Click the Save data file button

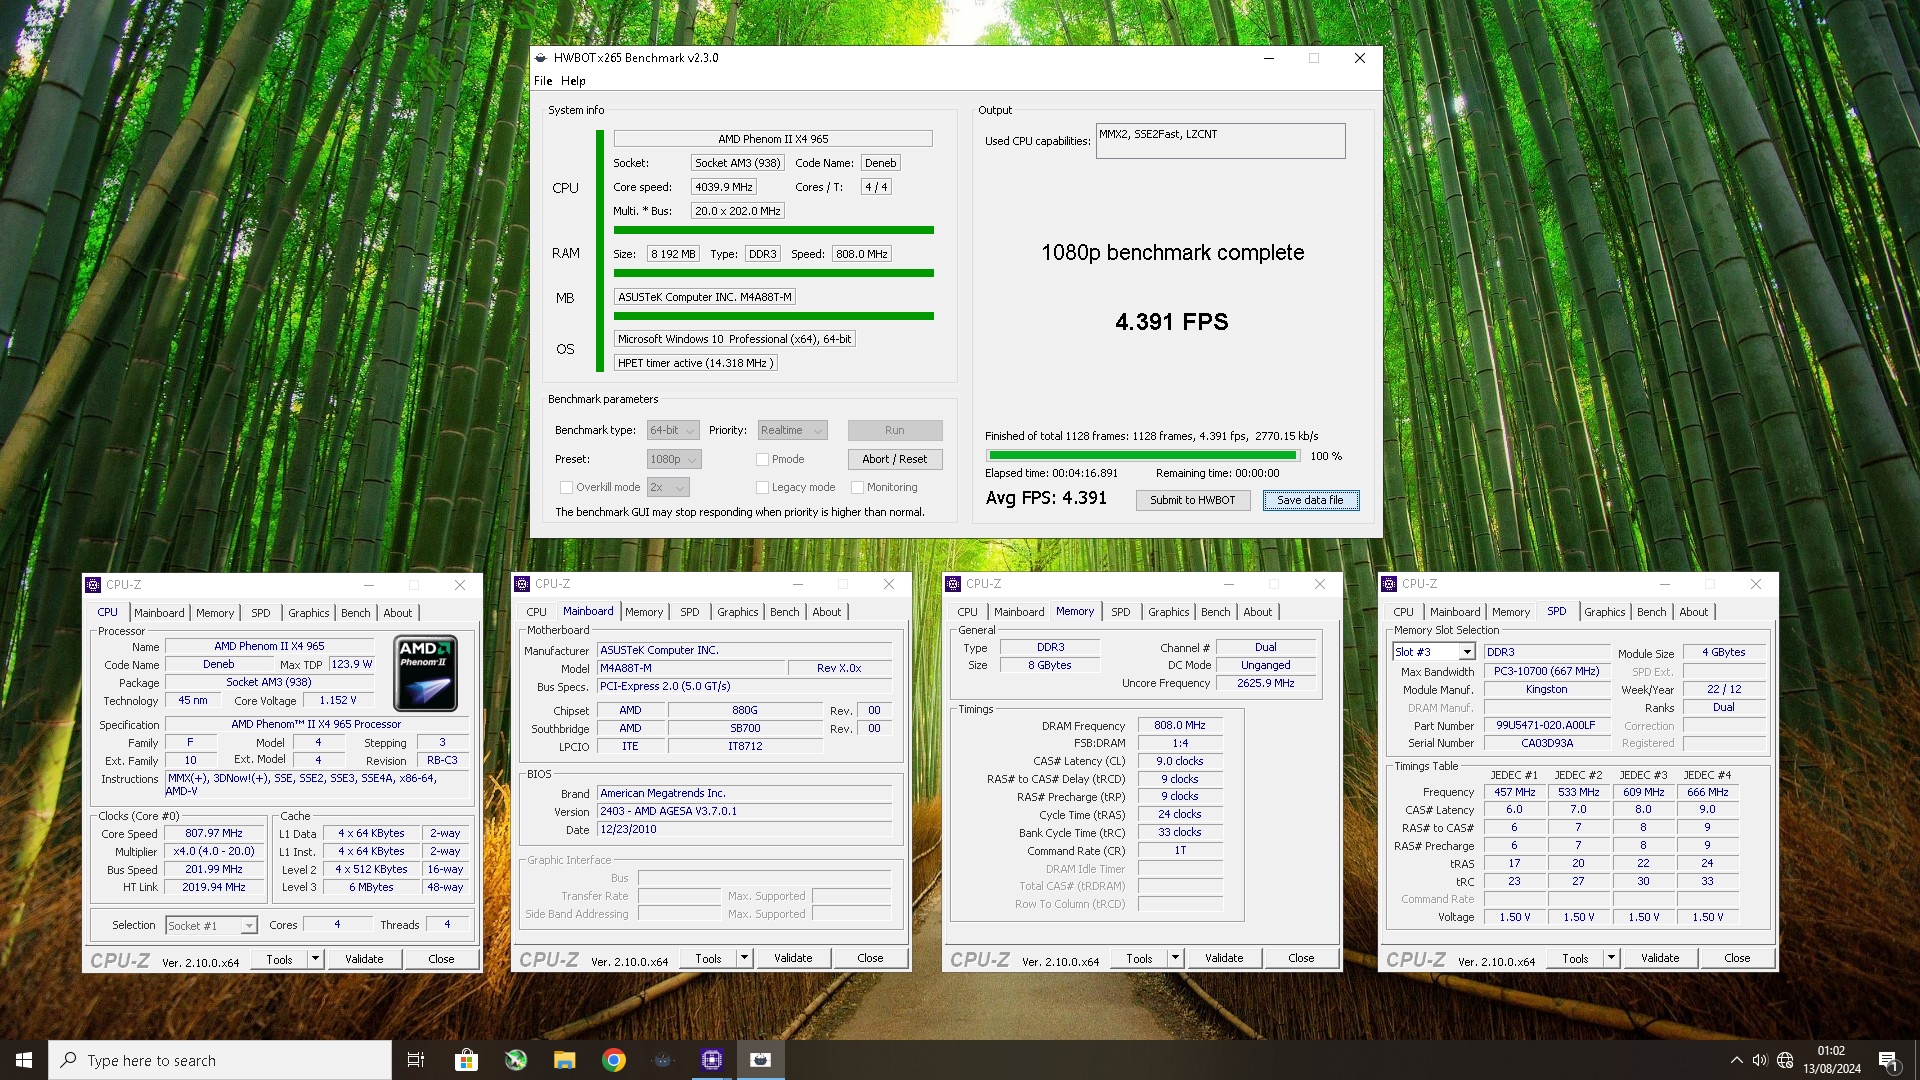[1310, 500]
